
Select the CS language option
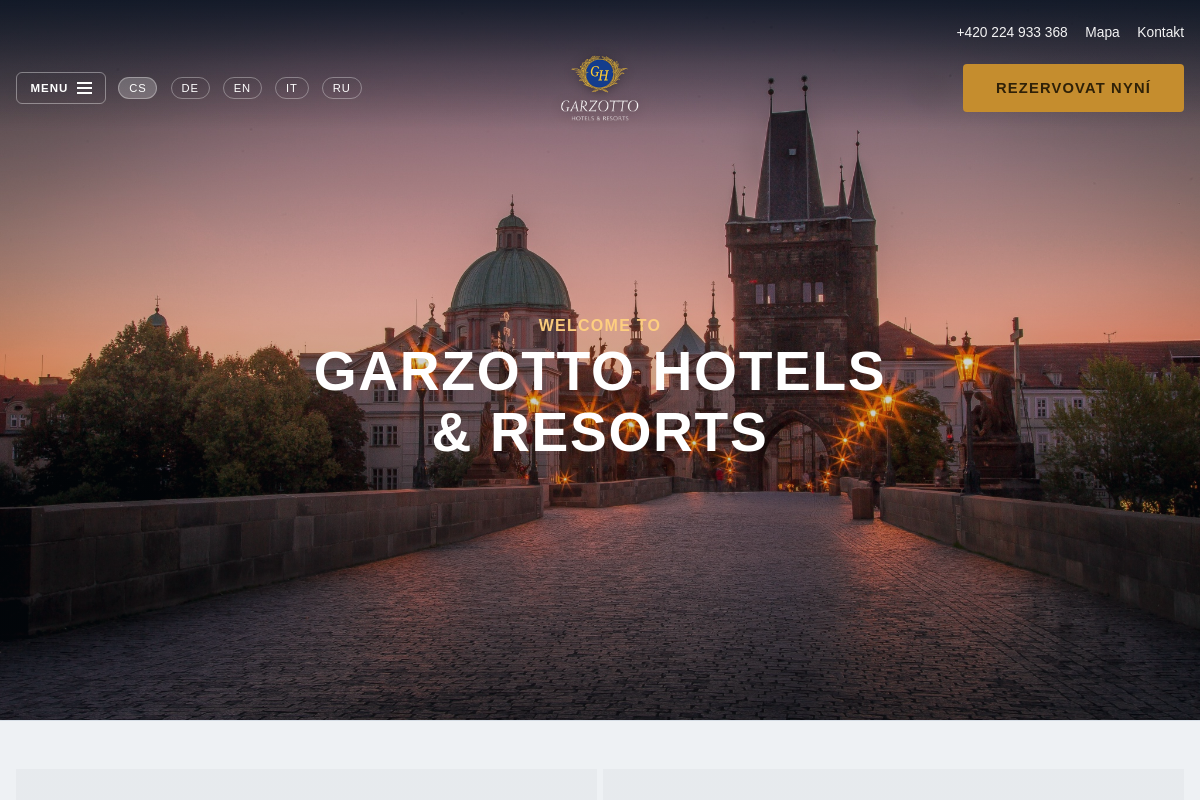point(137,88)
